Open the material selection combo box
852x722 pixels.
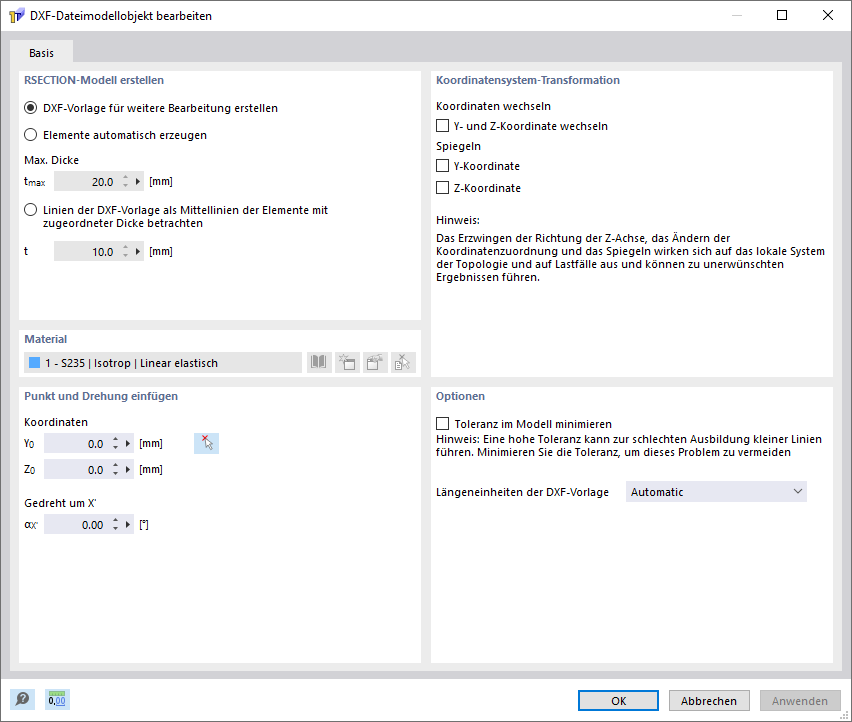[x=163, y=362]
